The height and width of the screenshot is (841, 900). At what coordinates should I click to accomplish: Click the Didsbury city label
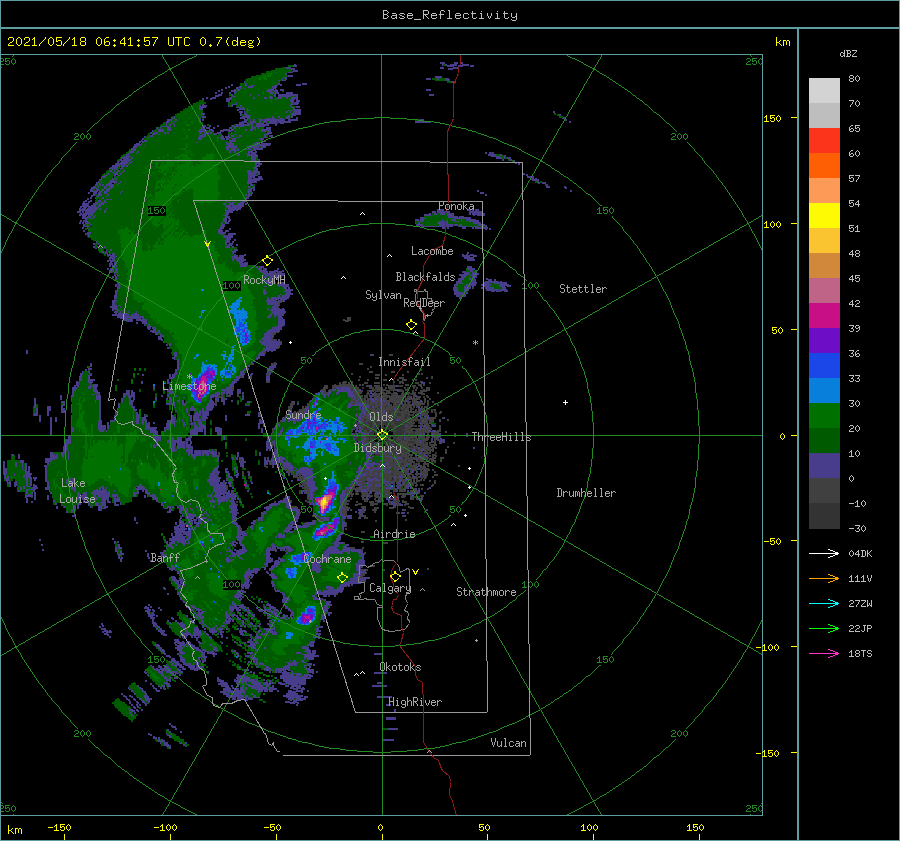point(378,448)
